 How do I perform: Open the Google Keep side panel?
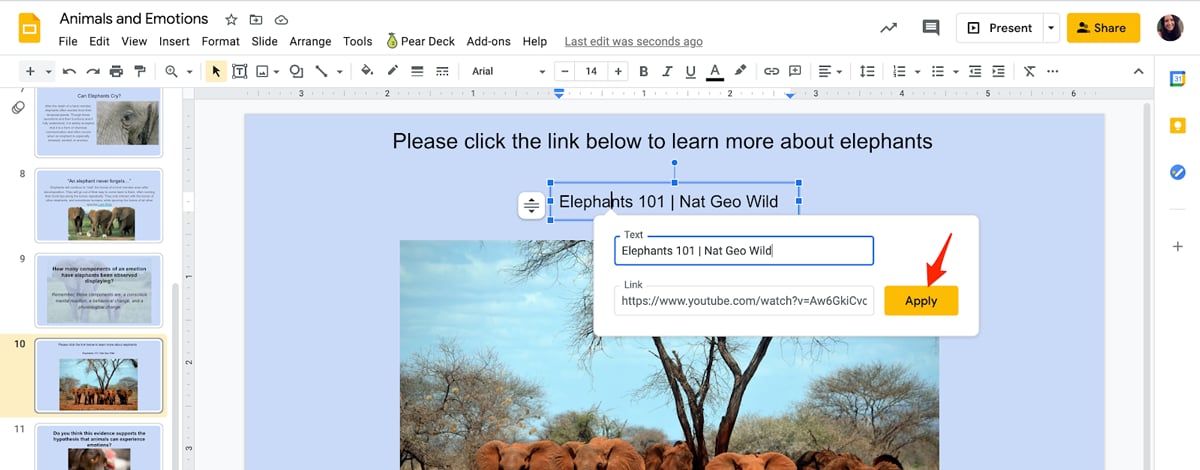pyautogui.click(x=1178, y=125)
